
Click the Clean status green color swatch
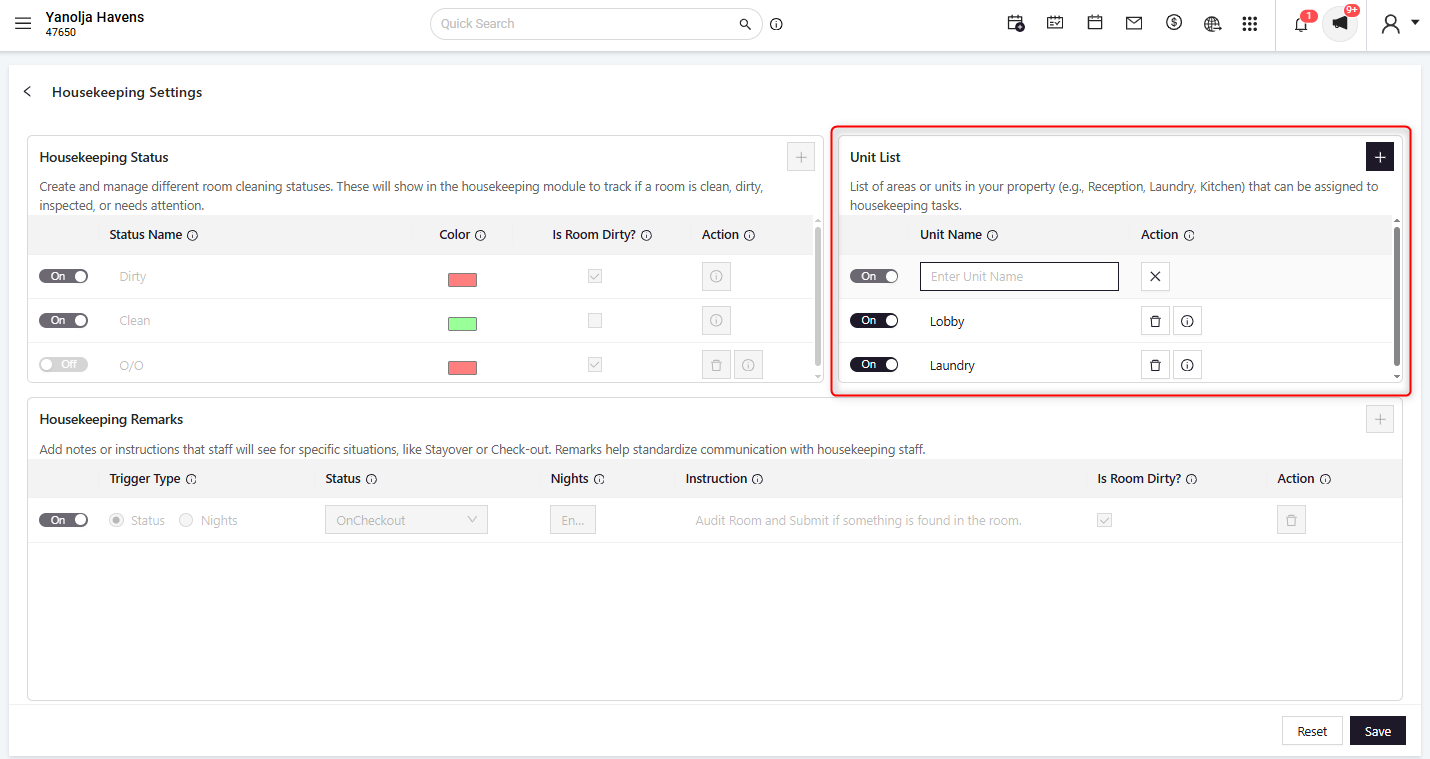click(462, 324)
